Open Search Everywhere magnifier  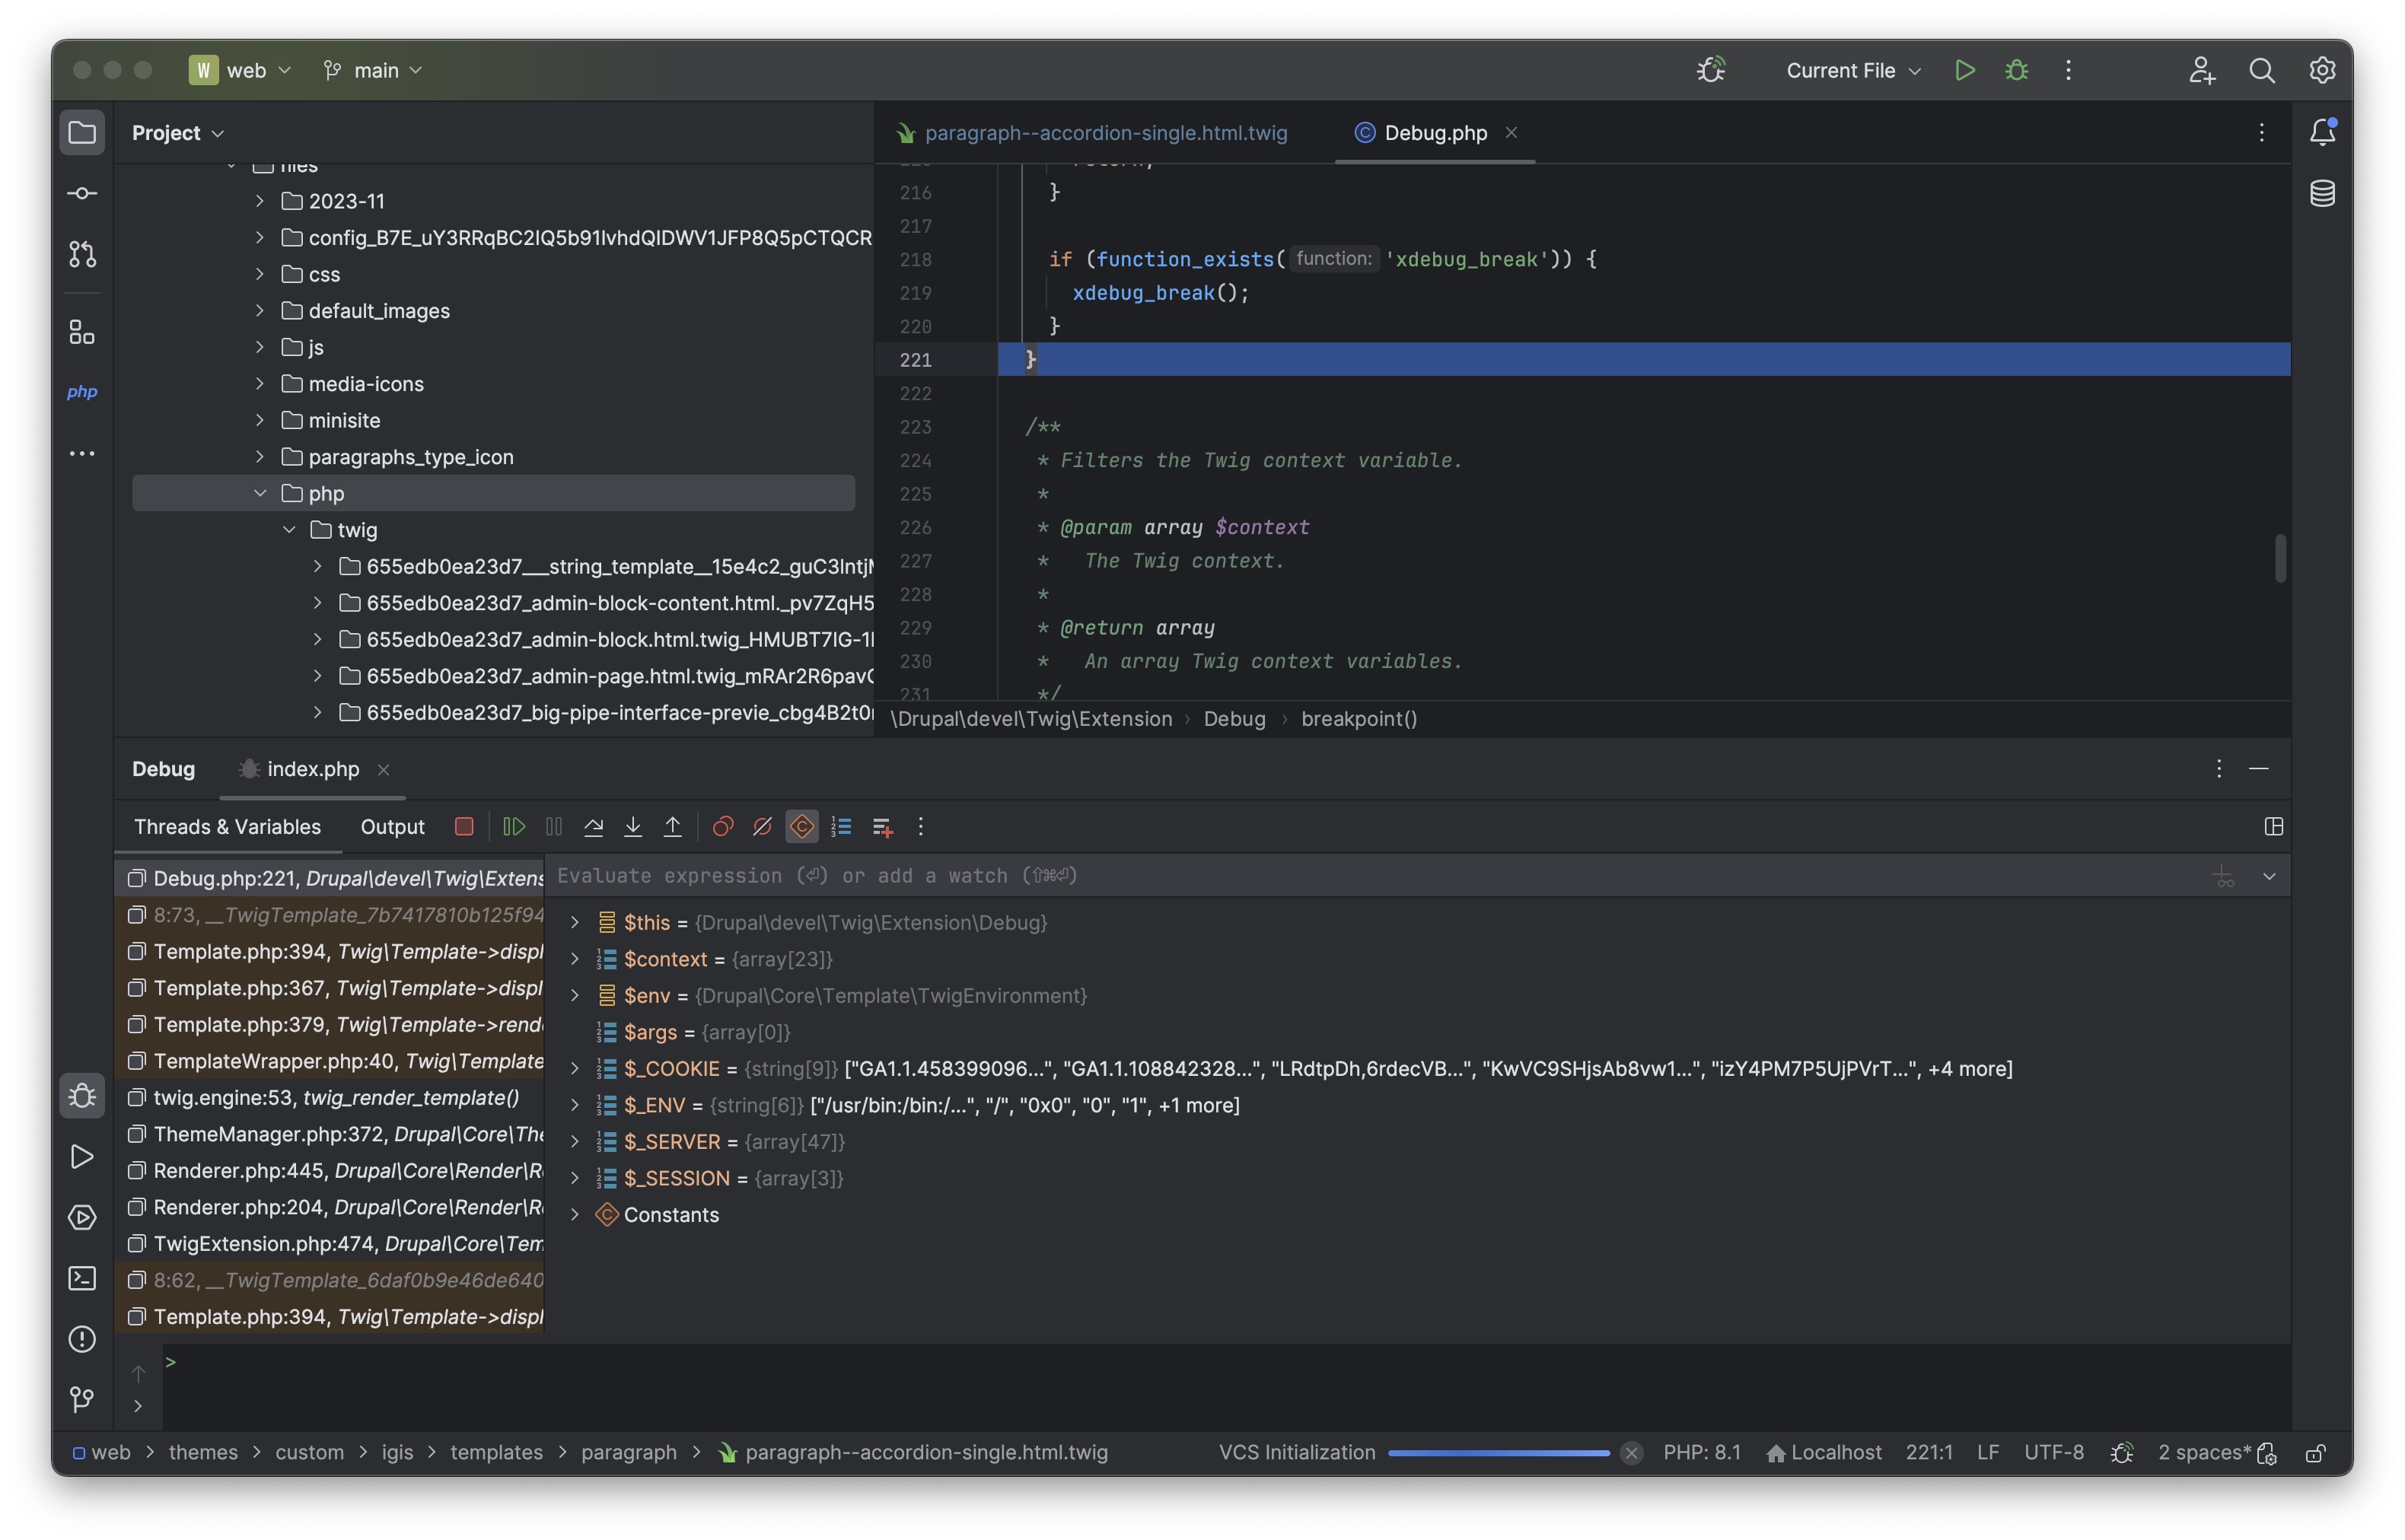tap(2261, 70)
